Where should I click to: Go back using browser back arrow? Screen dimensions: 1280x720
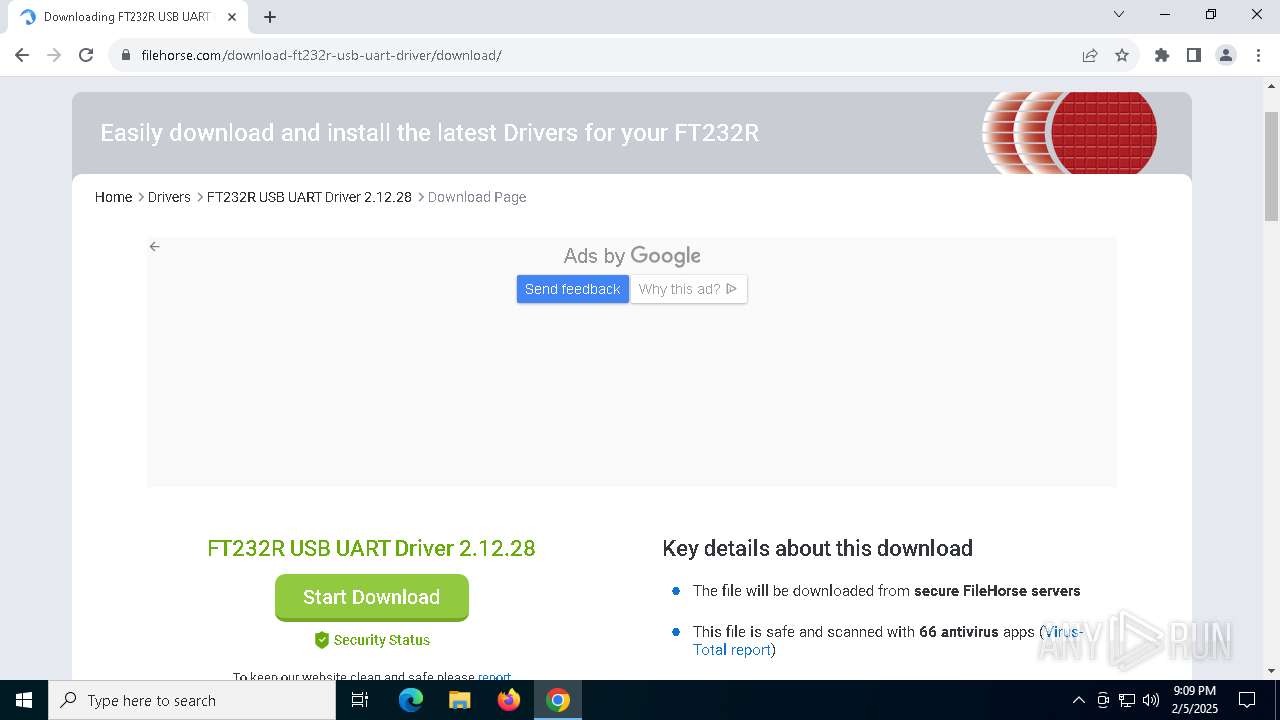pos(22,55)
